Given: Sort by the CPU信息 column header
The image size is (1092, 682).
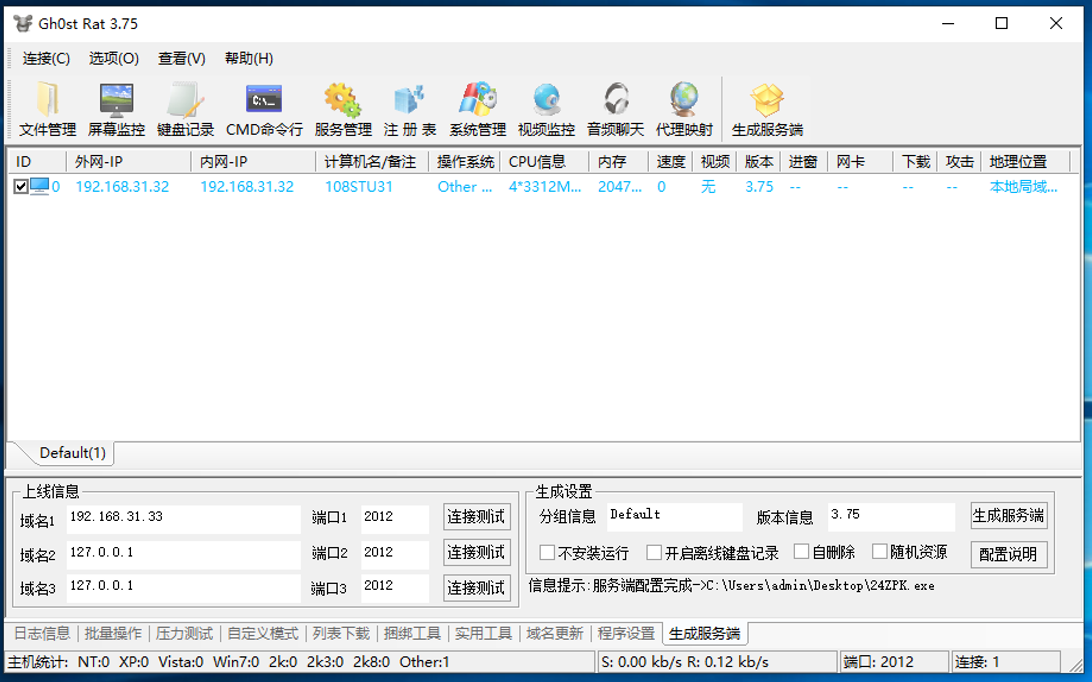Looking at the screenshot, I should 545,162.
